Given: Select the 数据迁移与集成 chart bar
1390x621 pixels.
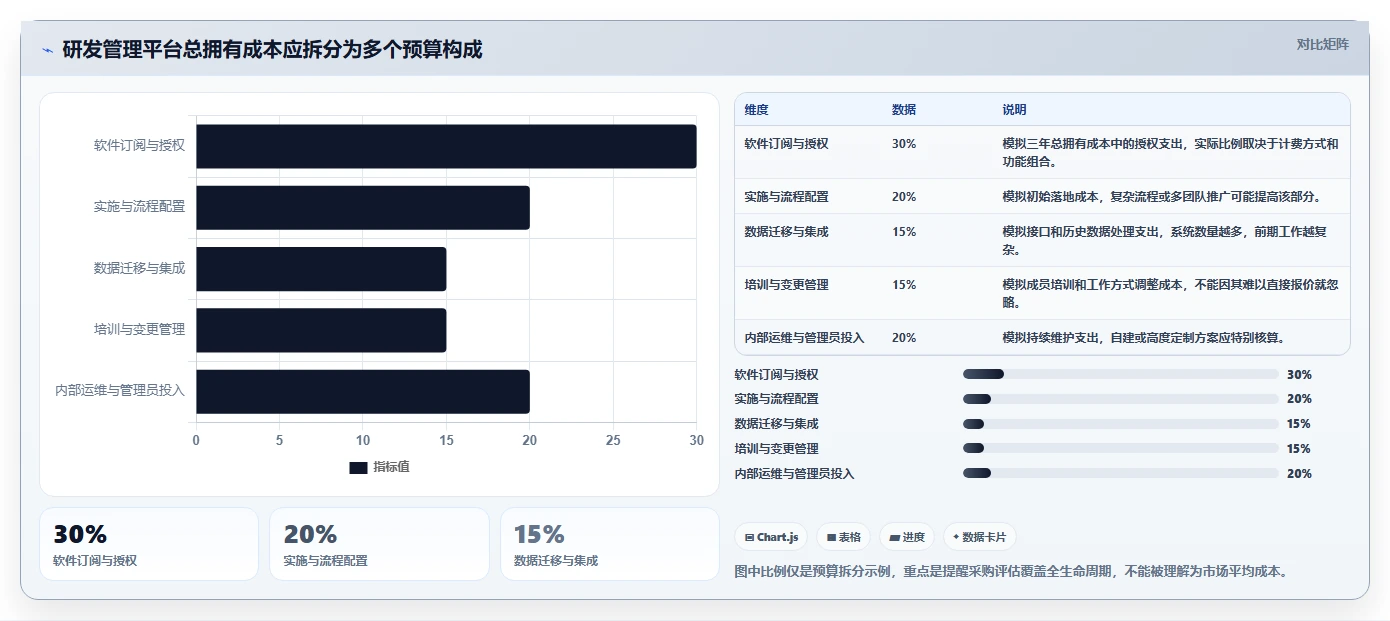Looking at the screenshot, I should (x=321, y=269).
